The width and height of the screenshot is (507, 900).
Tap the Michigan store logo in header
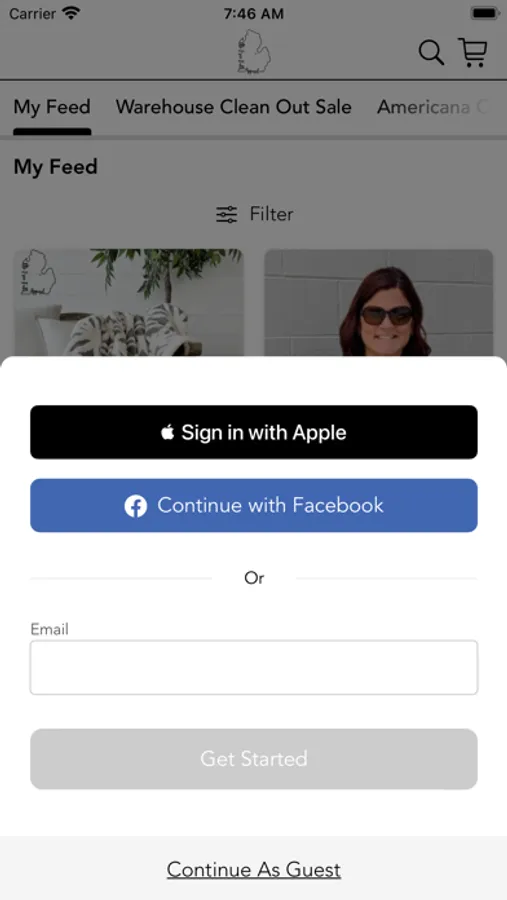click(x=254, y=51)
